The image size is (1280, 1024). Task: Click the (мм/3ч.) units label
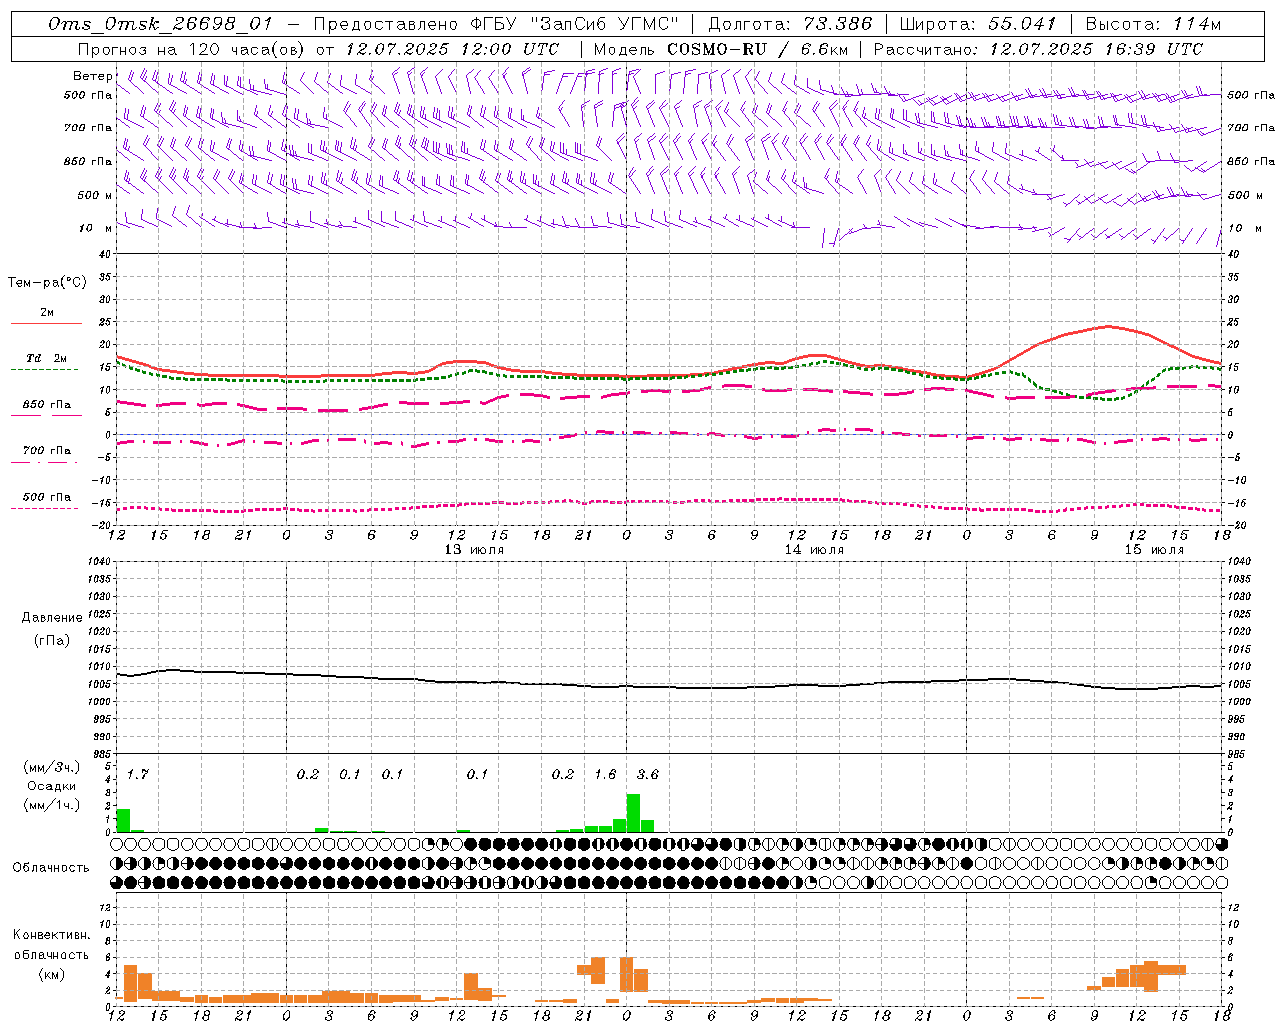click(52, 767)
